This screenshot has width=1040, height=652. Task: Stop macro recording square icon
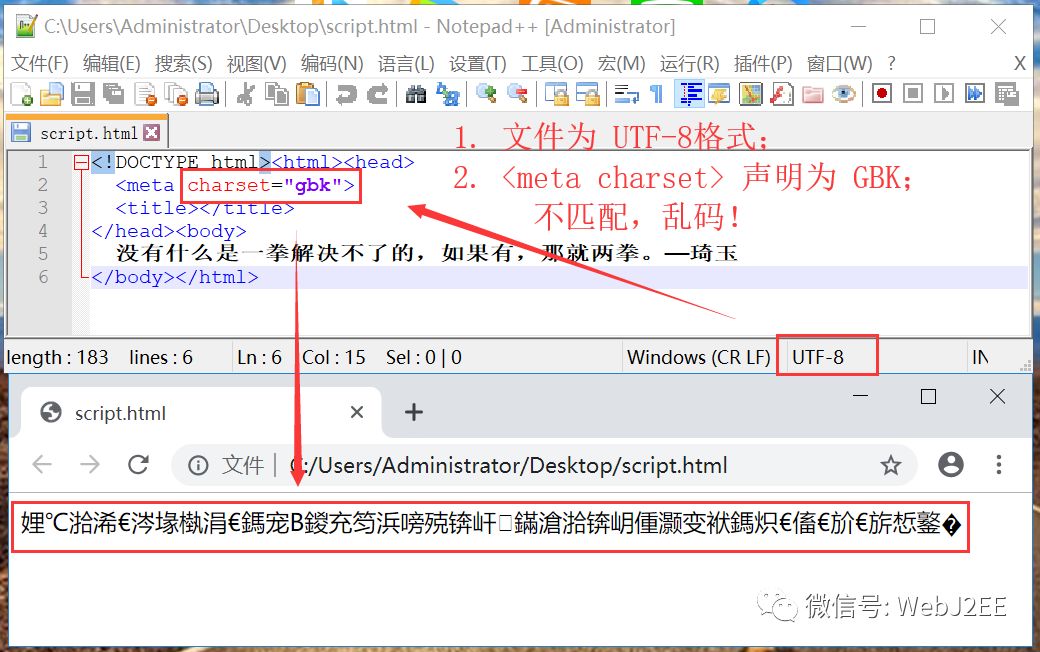913,94
